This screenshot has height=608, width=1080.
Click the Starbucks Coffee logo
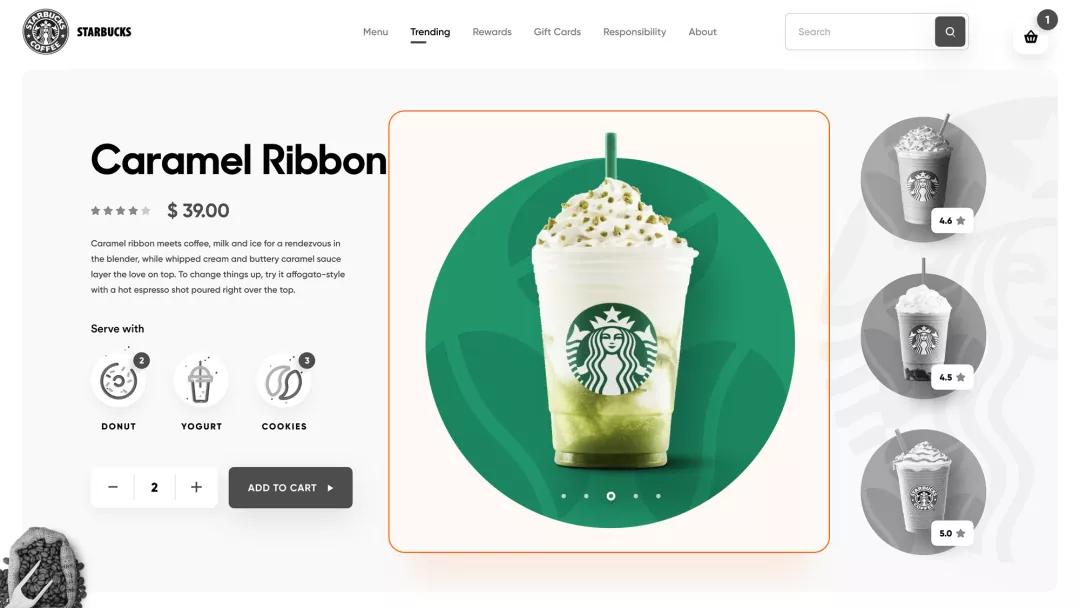[45, 32]
